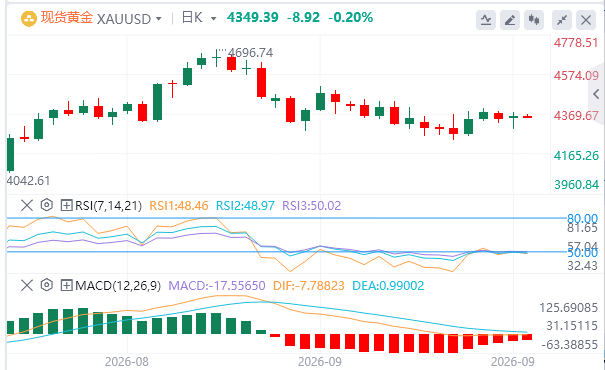
Task: Remove the MACD indicator panel
Action: coord(27,286)
